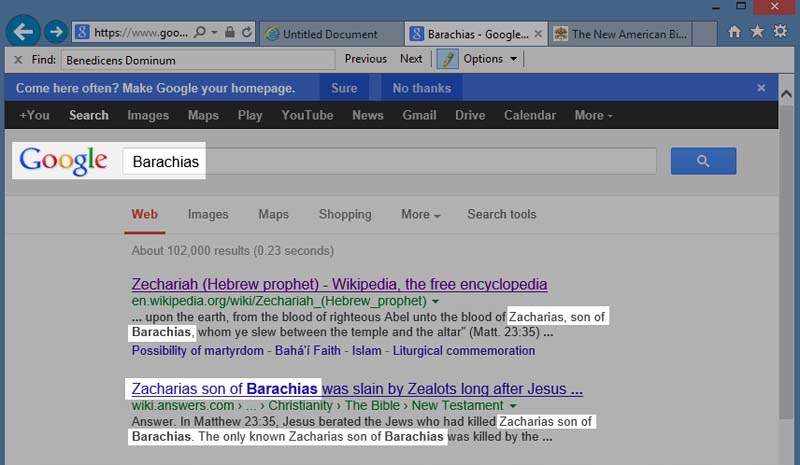Open Zacharias son of Barachias result link
Viewport: 800px width, 465px height.
357,388
